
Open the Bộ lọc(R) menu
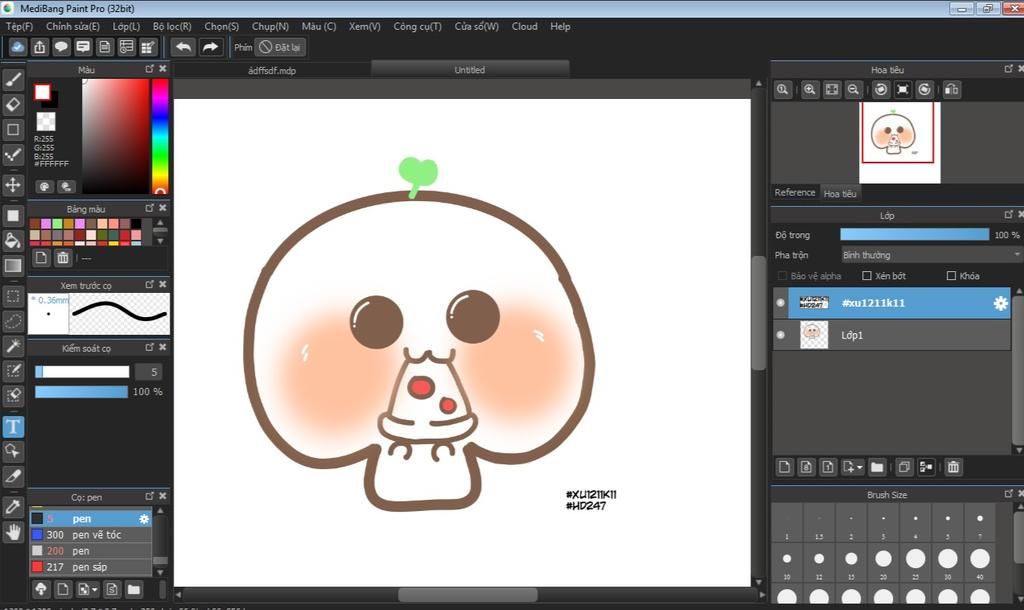tap(172, 26)
